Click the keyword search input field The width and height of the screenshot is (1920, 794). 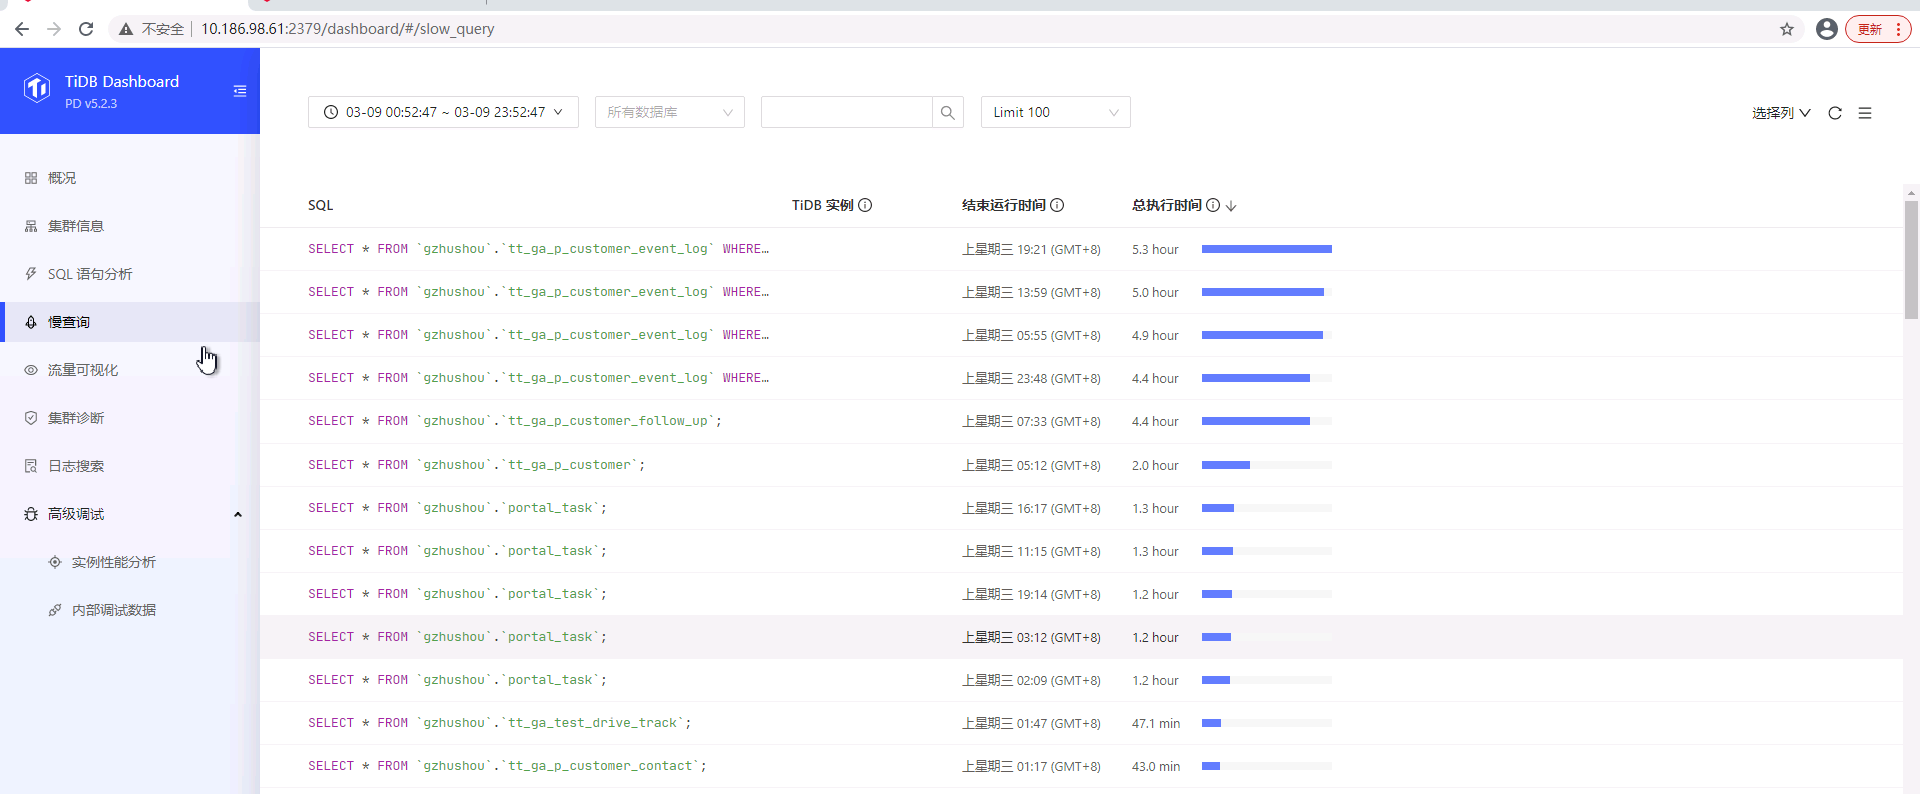[846, 112]
